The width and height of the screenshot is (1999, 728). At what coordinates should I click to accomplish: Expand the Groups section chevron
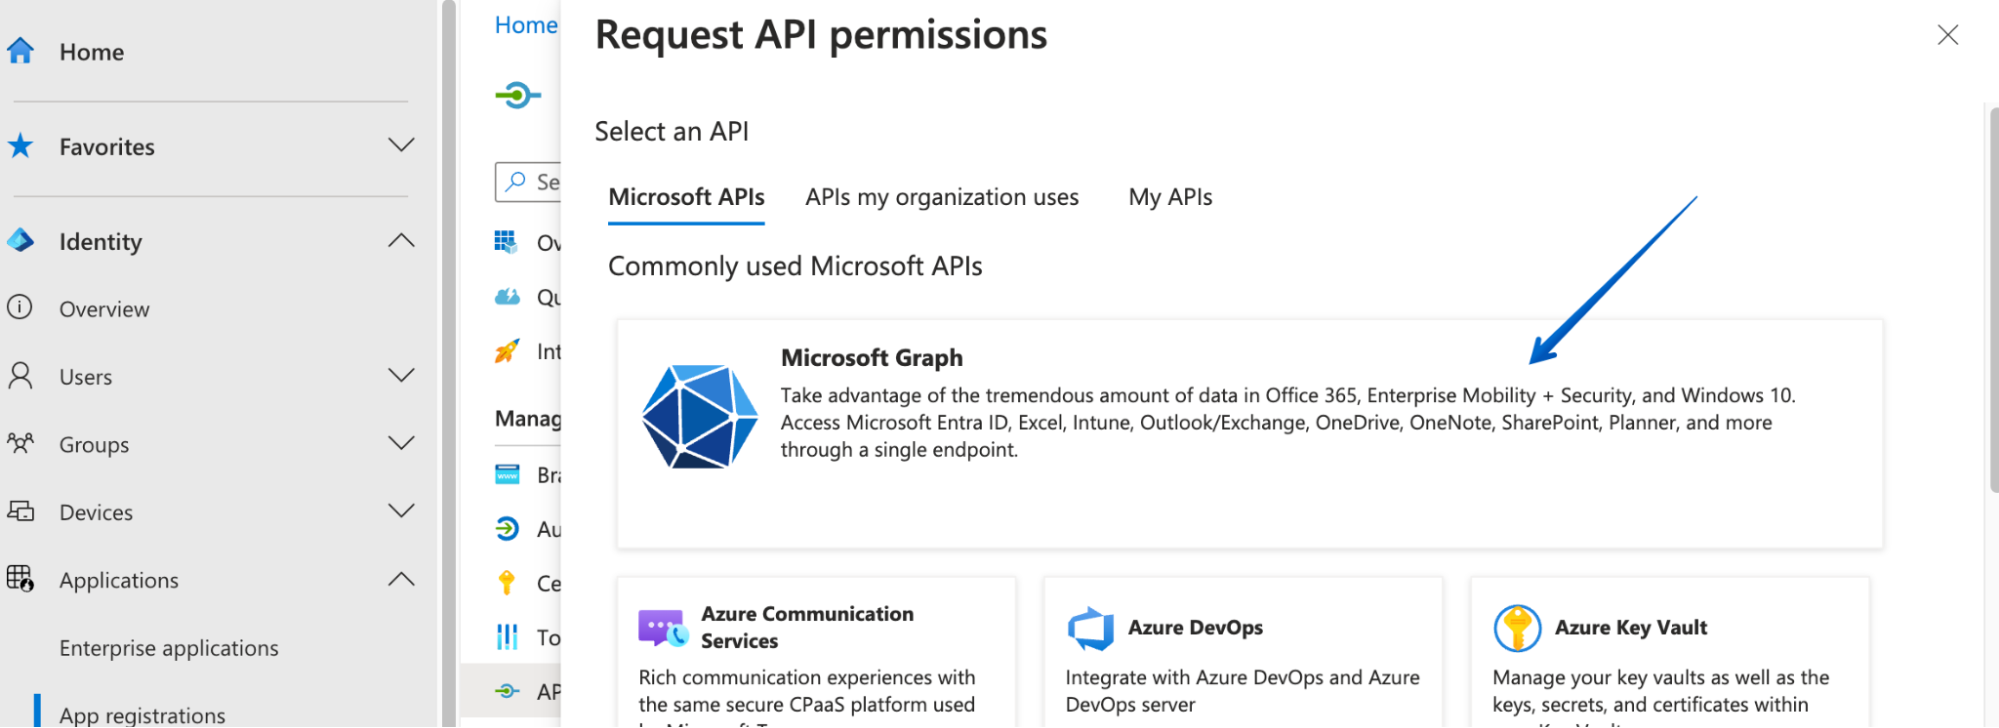401,443
